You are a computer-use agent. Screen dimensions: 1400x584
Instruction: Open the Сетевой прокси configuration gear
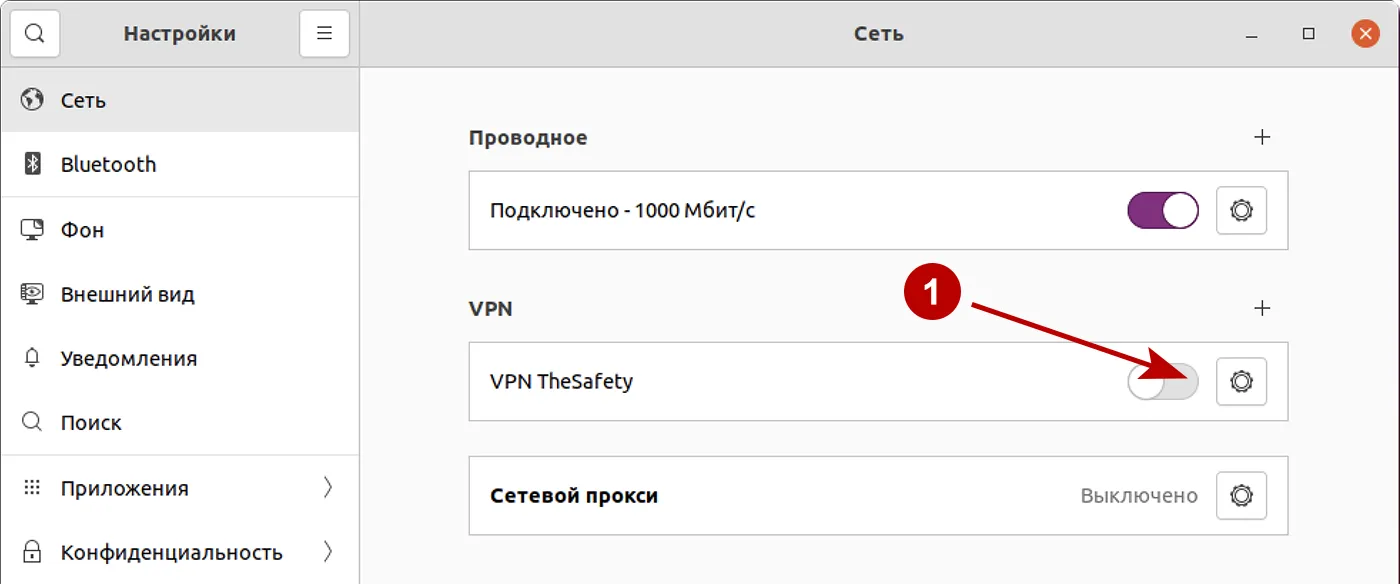(1241, 495)
